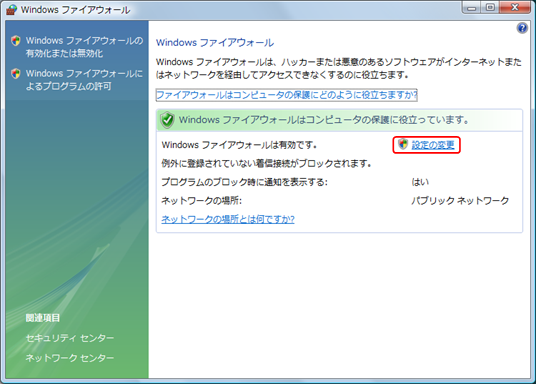
Task: Click text 例外に登録されていない着信接続がブロックされます。
Action: point(267,163)
